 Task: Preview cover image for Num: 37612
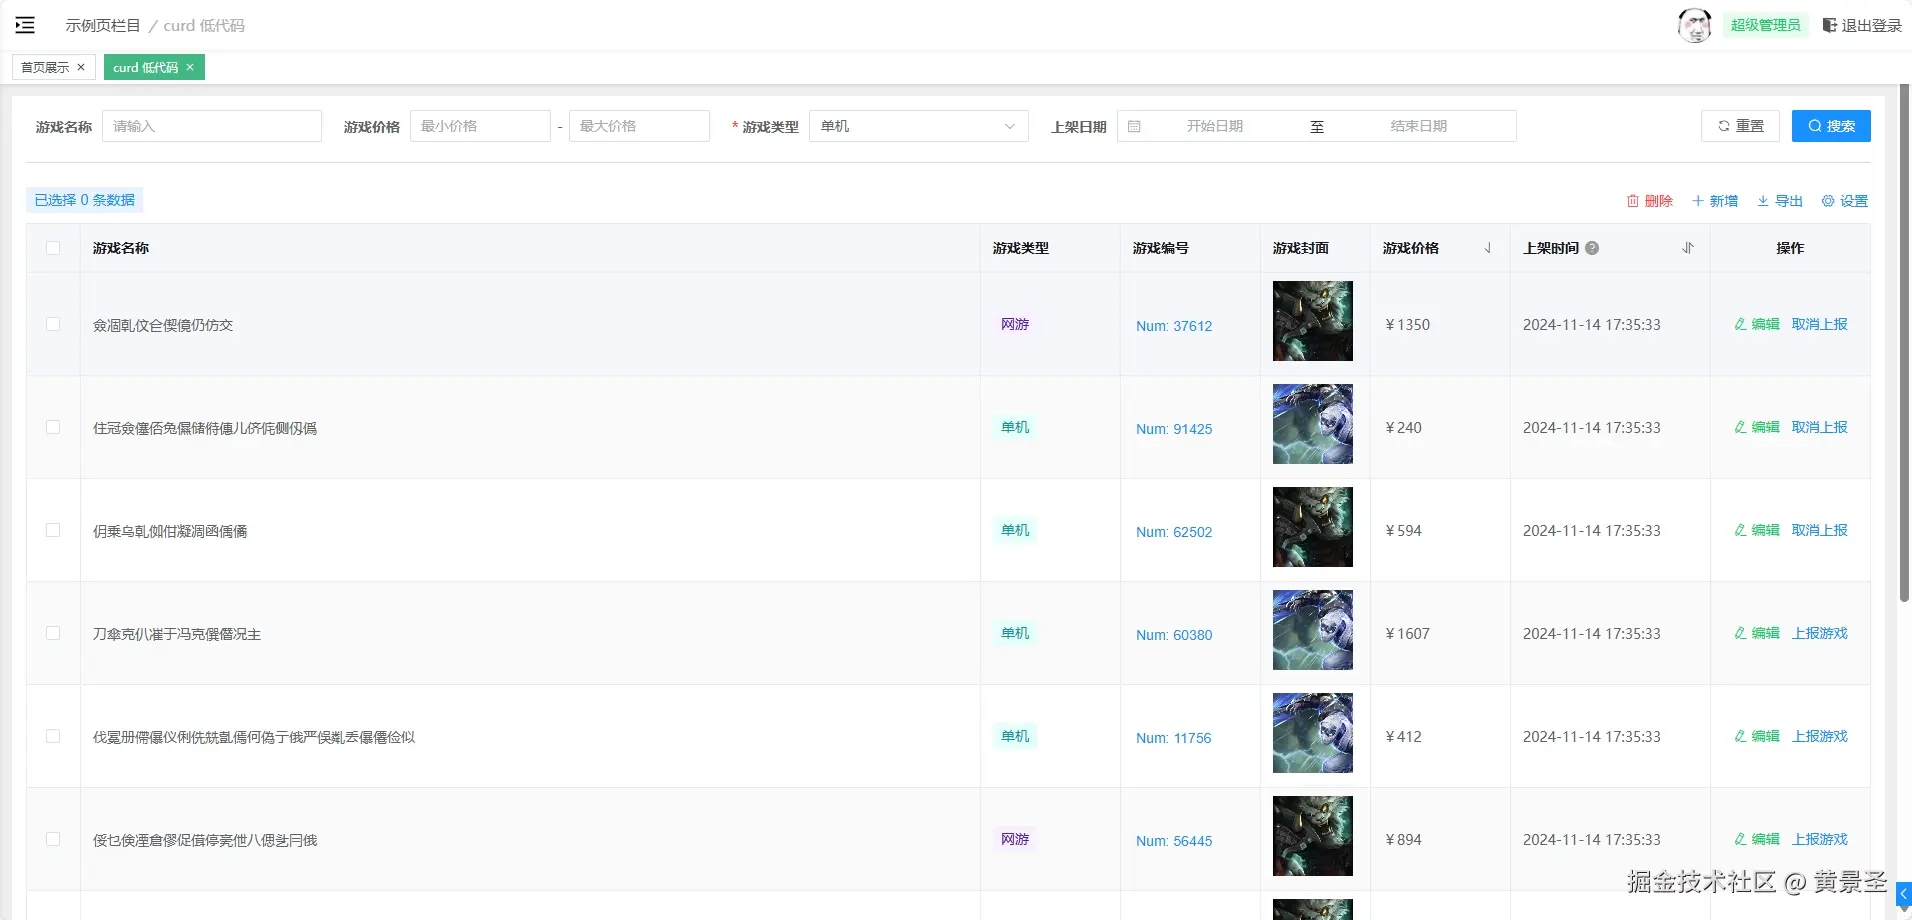[x=1313, y=321]
